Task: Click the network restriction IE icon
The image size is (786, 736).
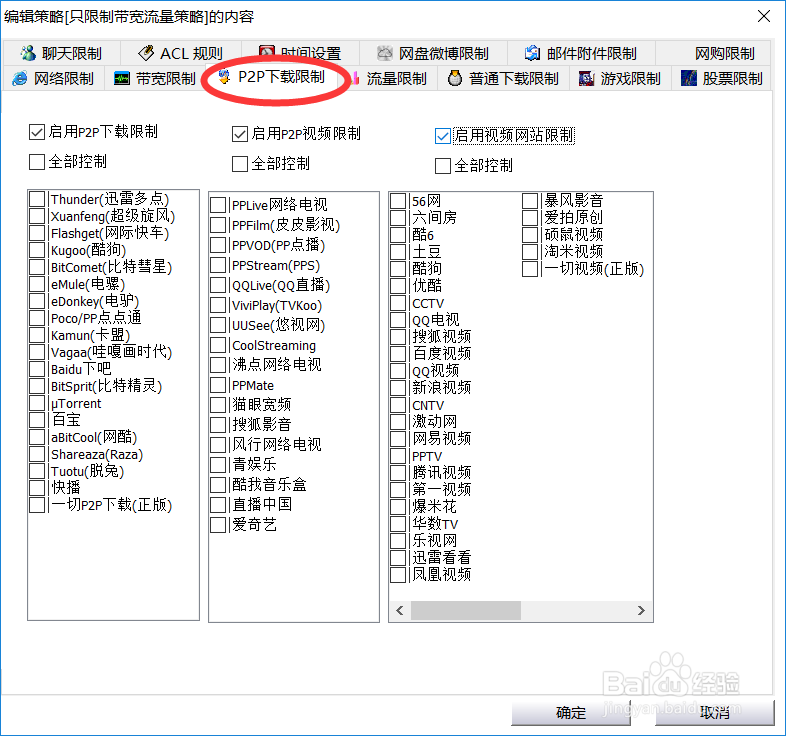Action: tap(20, 78)
